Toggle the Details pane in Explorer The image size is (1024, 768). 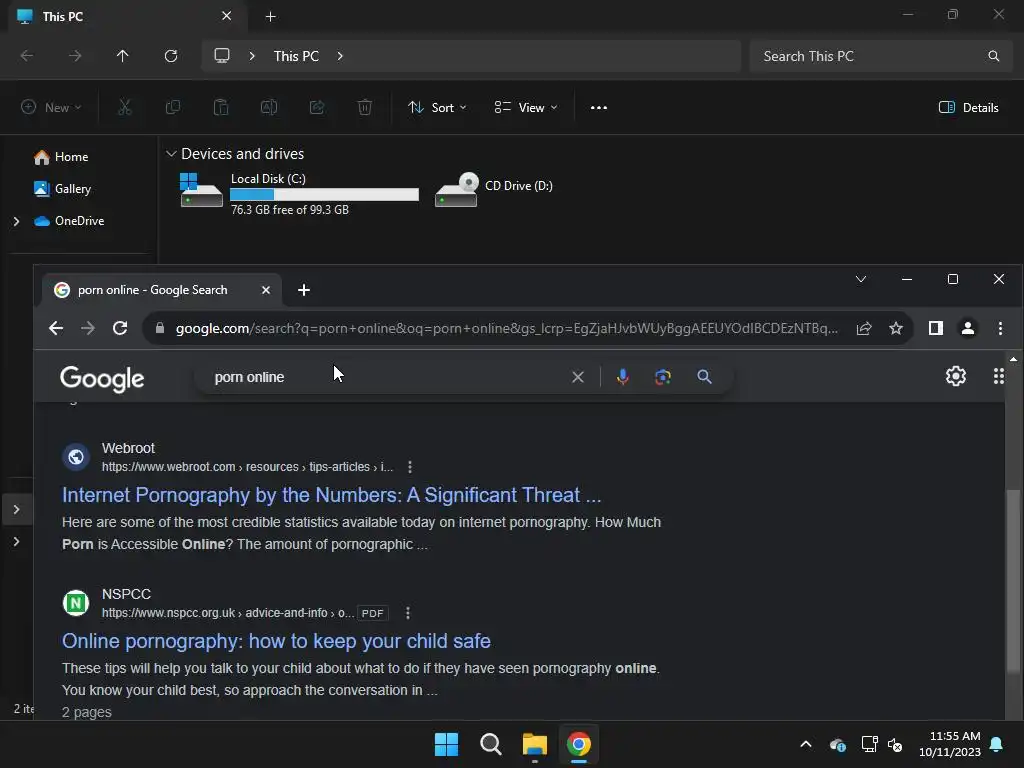pyautogui.click(x=968, y=108)
